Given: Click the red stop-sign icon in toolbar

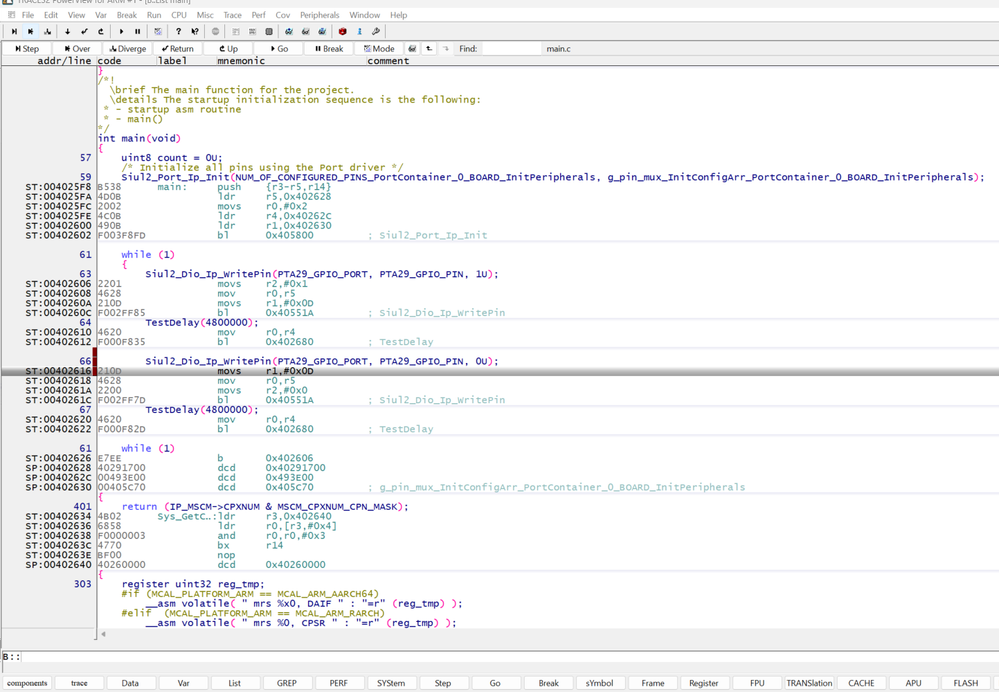Looking at the screenshot, I should point(342,32).
